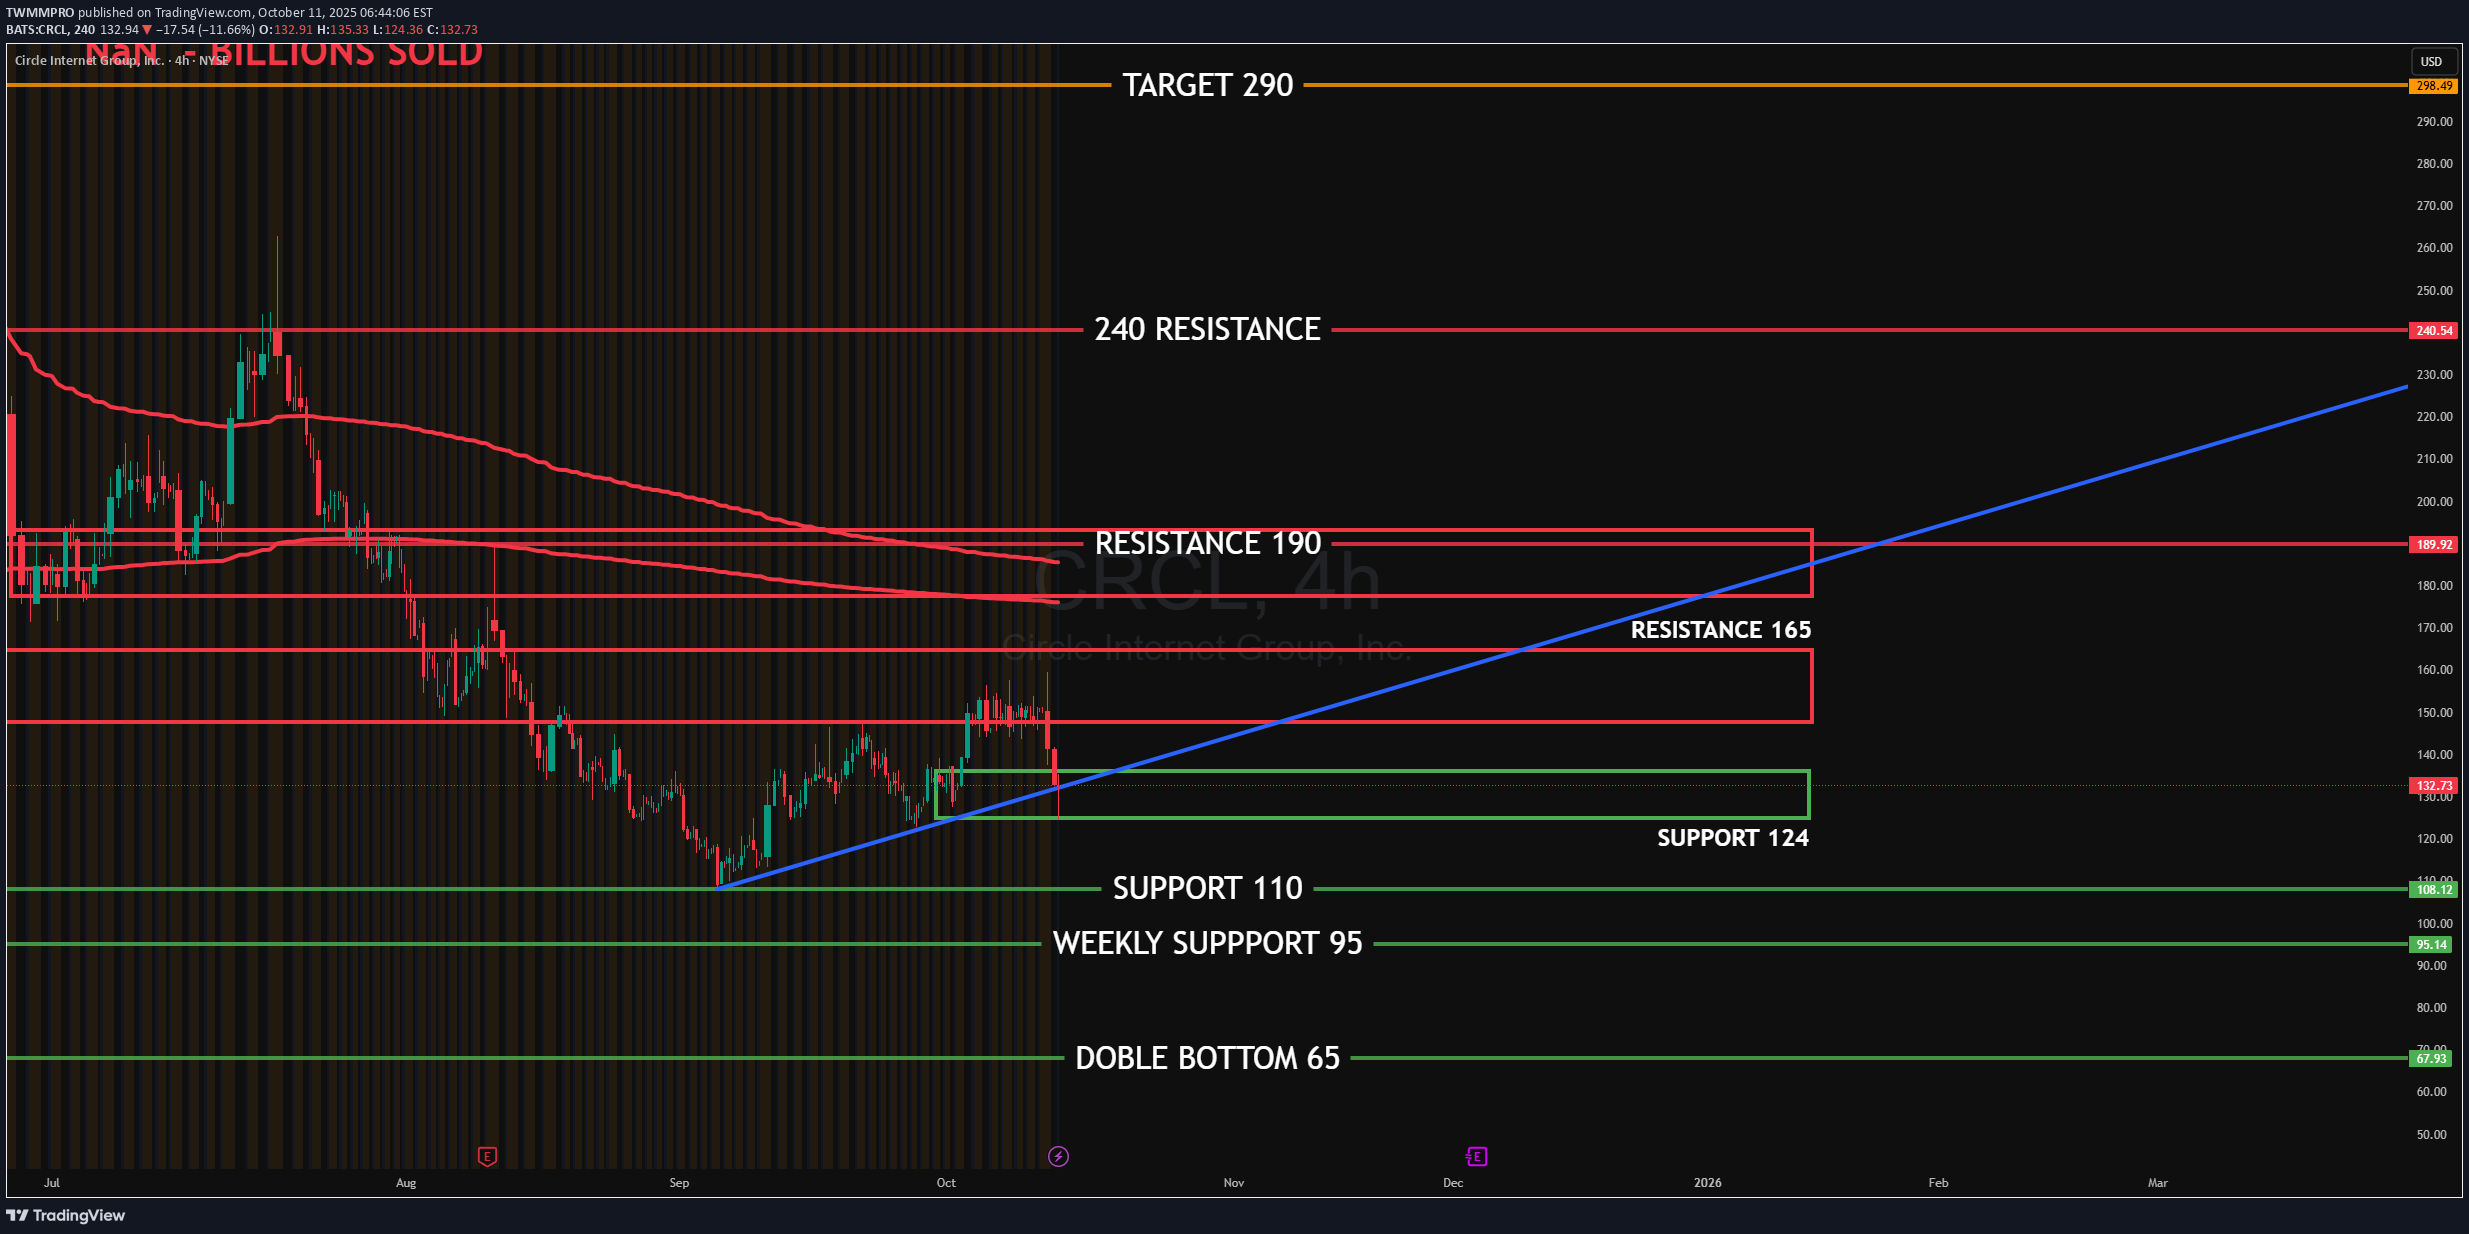
Task: Click the TradingView logo at bottom left
Action: (x=66, y=1215)
